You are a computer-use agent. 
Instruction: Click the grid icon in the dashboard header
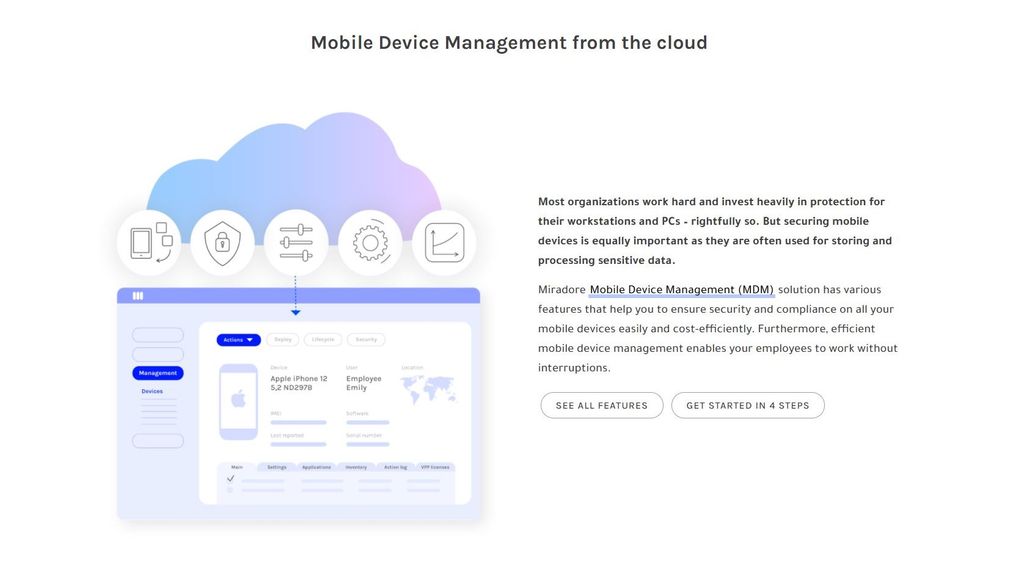pos(139,294)
